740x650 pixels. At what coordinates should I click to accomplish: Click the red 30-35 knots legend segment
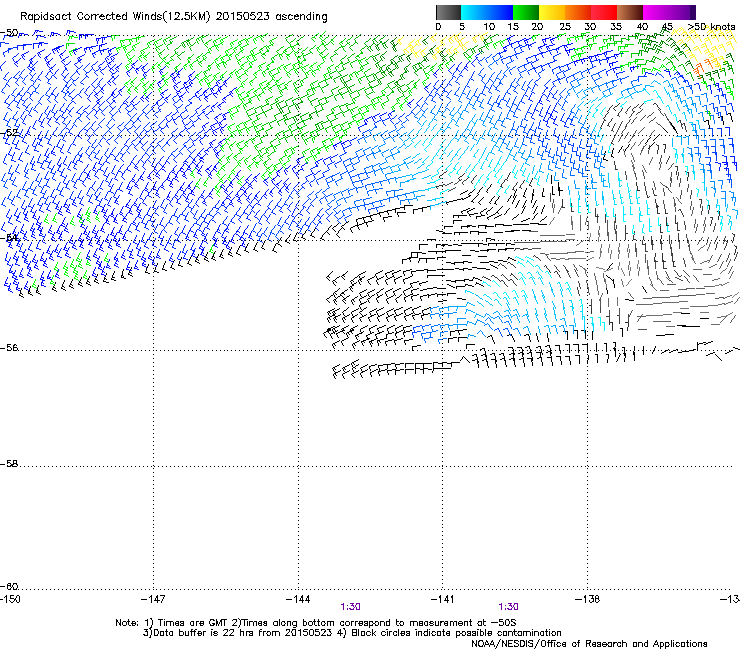[x=604, y=12]
